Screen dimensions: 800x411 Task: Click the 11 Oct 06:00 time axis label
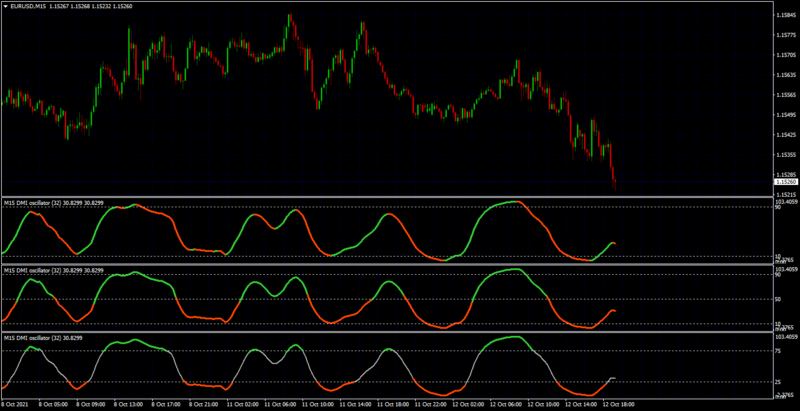point(282,404)
